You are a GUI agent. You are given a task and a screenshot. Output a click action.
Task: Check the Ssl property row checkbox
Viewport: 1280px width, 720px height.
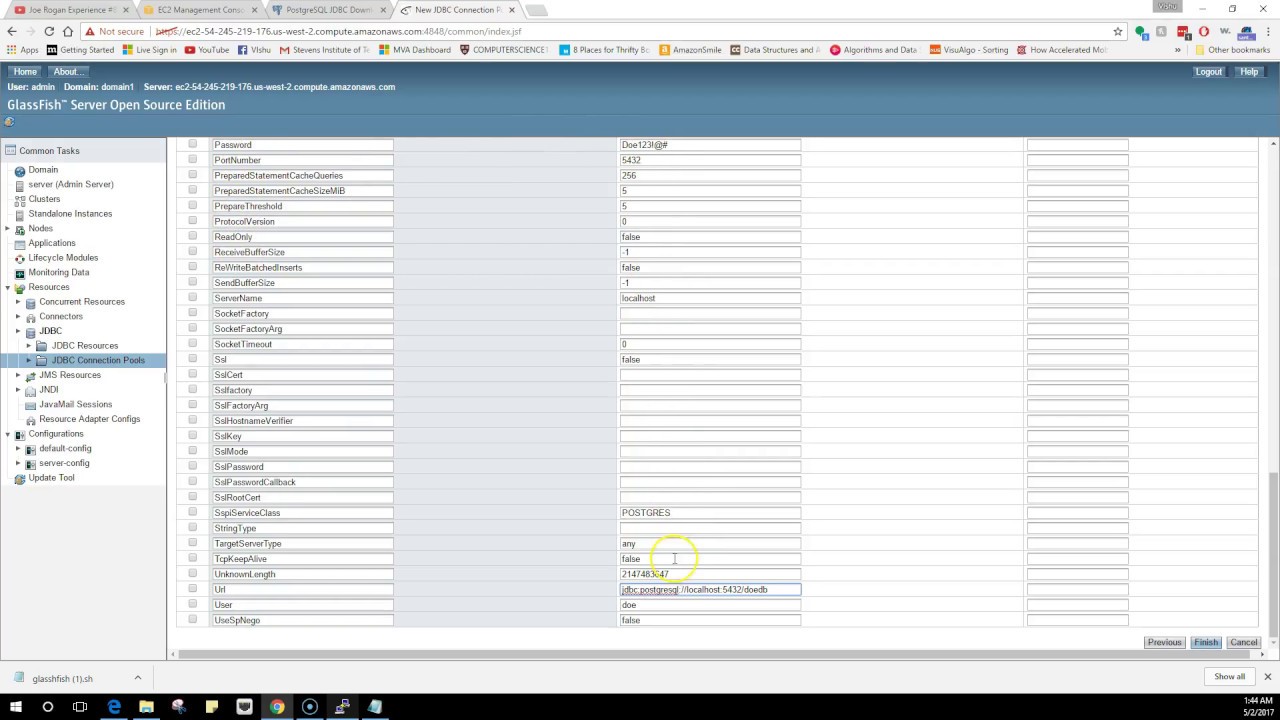[193, 358]
